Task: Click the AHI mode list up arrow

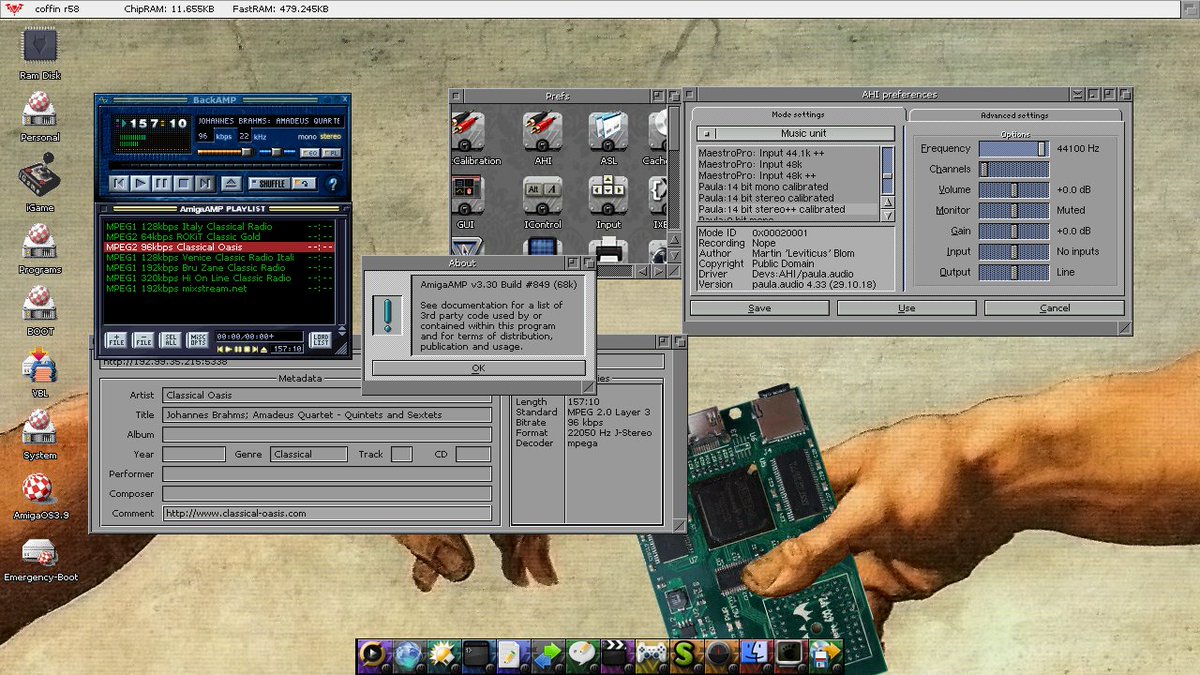Action: [x=888, y=201]
